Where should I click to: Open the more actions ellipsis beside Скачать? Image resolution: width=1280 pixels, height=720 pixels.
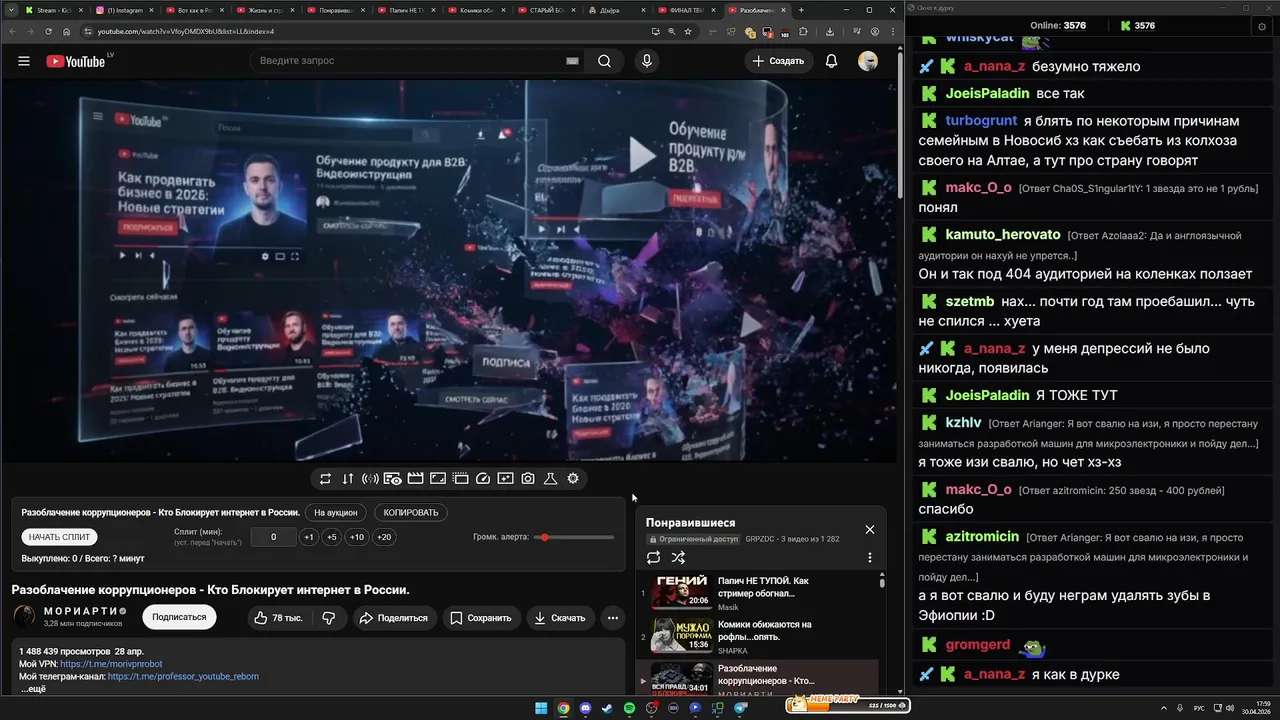coord(613,618)
